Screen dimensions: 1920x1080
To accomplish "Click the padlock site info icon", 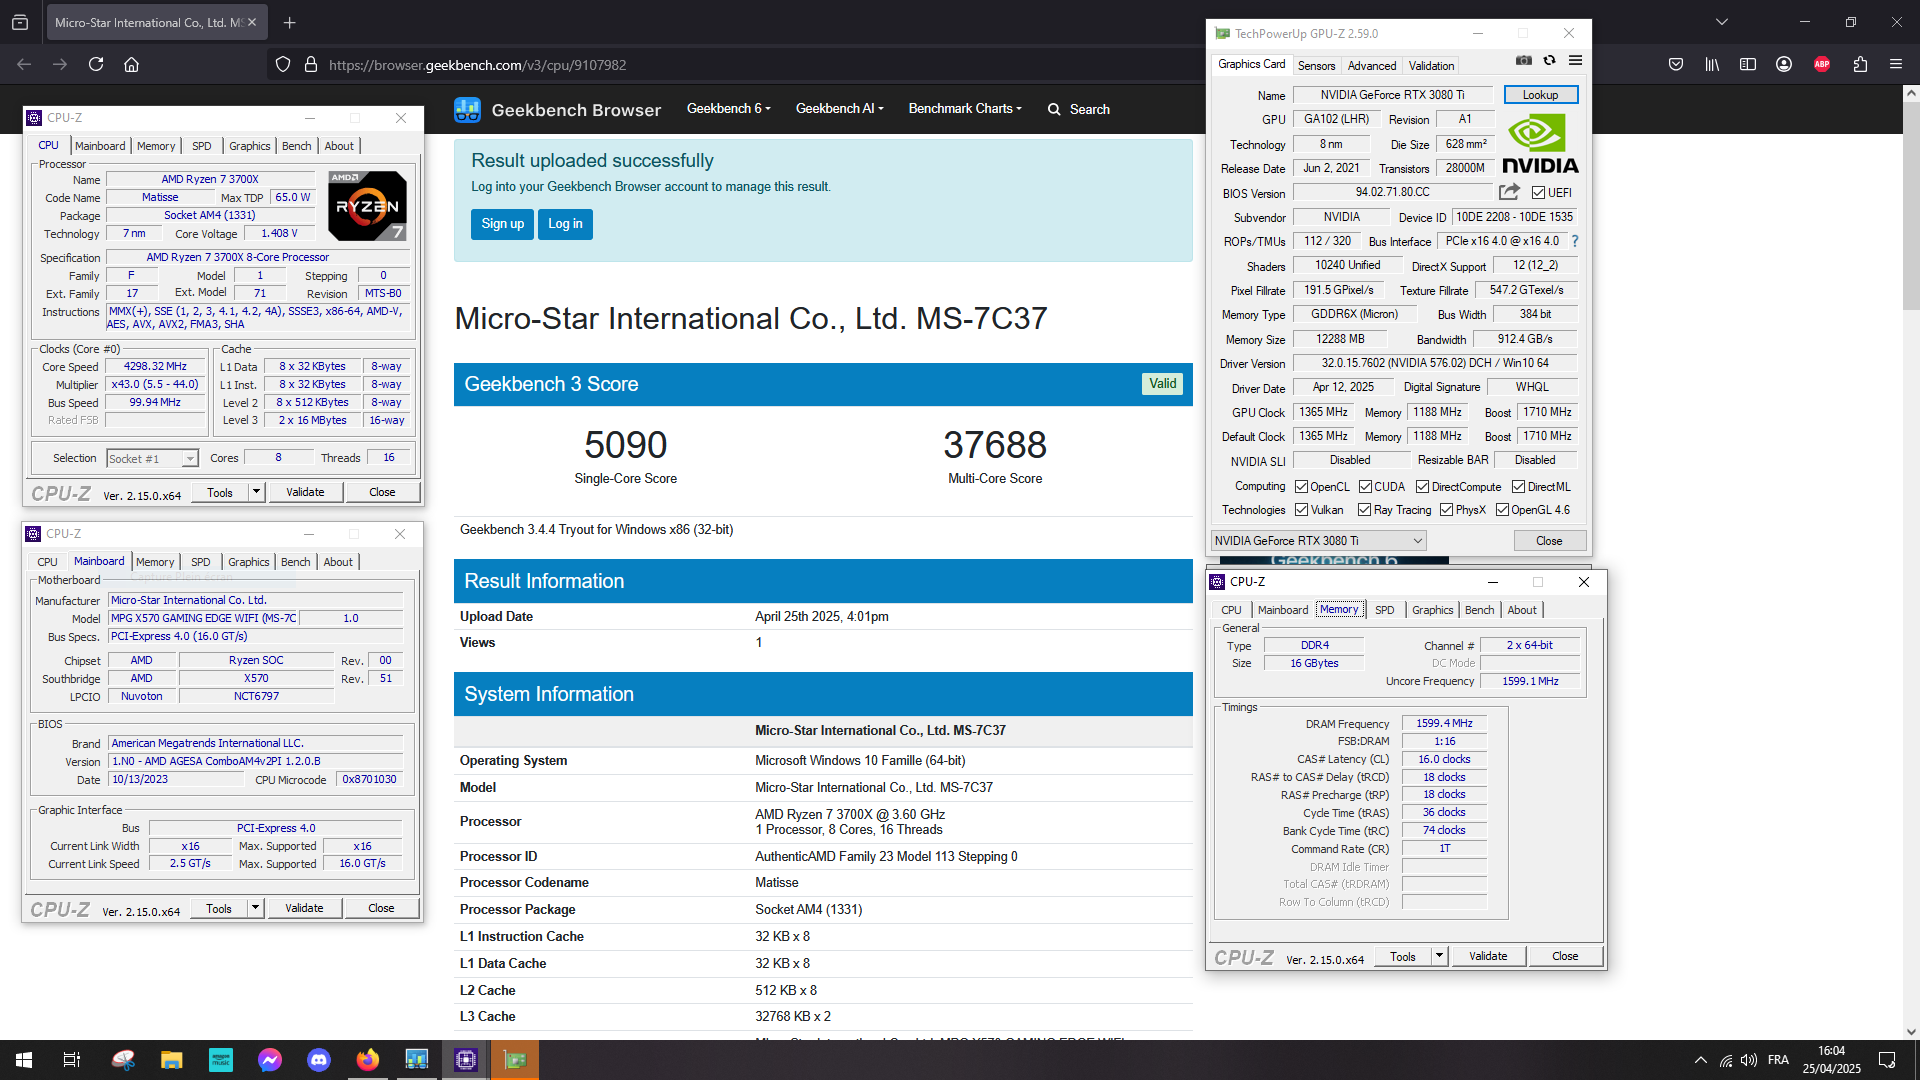I will pos(311,65).
